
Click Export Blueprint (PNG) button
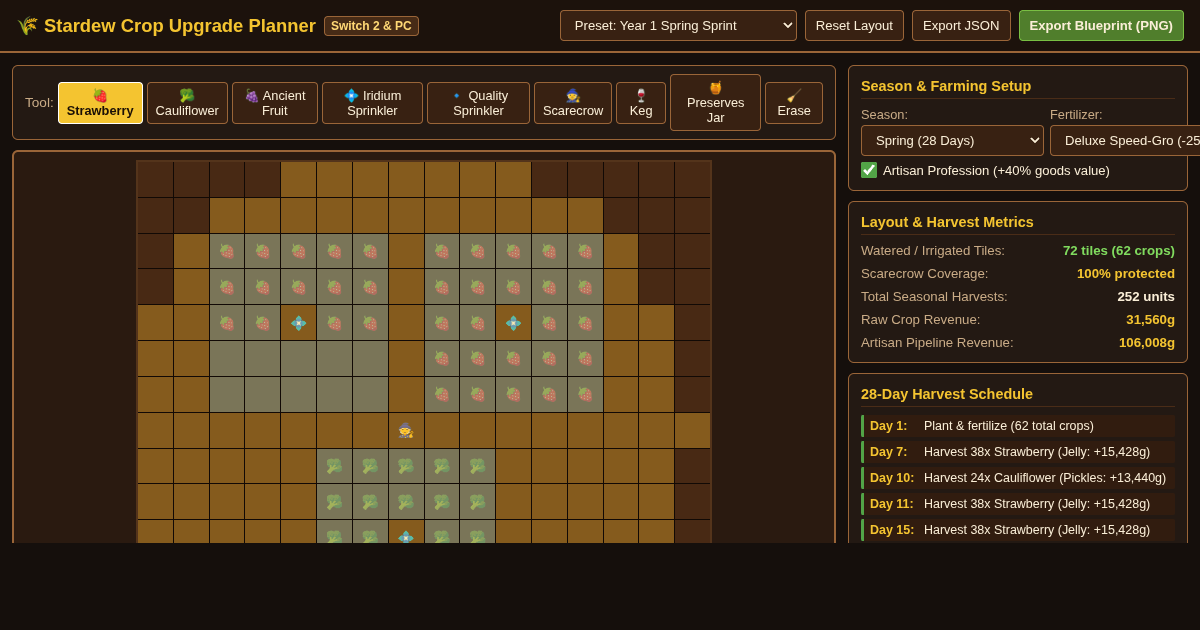(x=1101, y=25)
